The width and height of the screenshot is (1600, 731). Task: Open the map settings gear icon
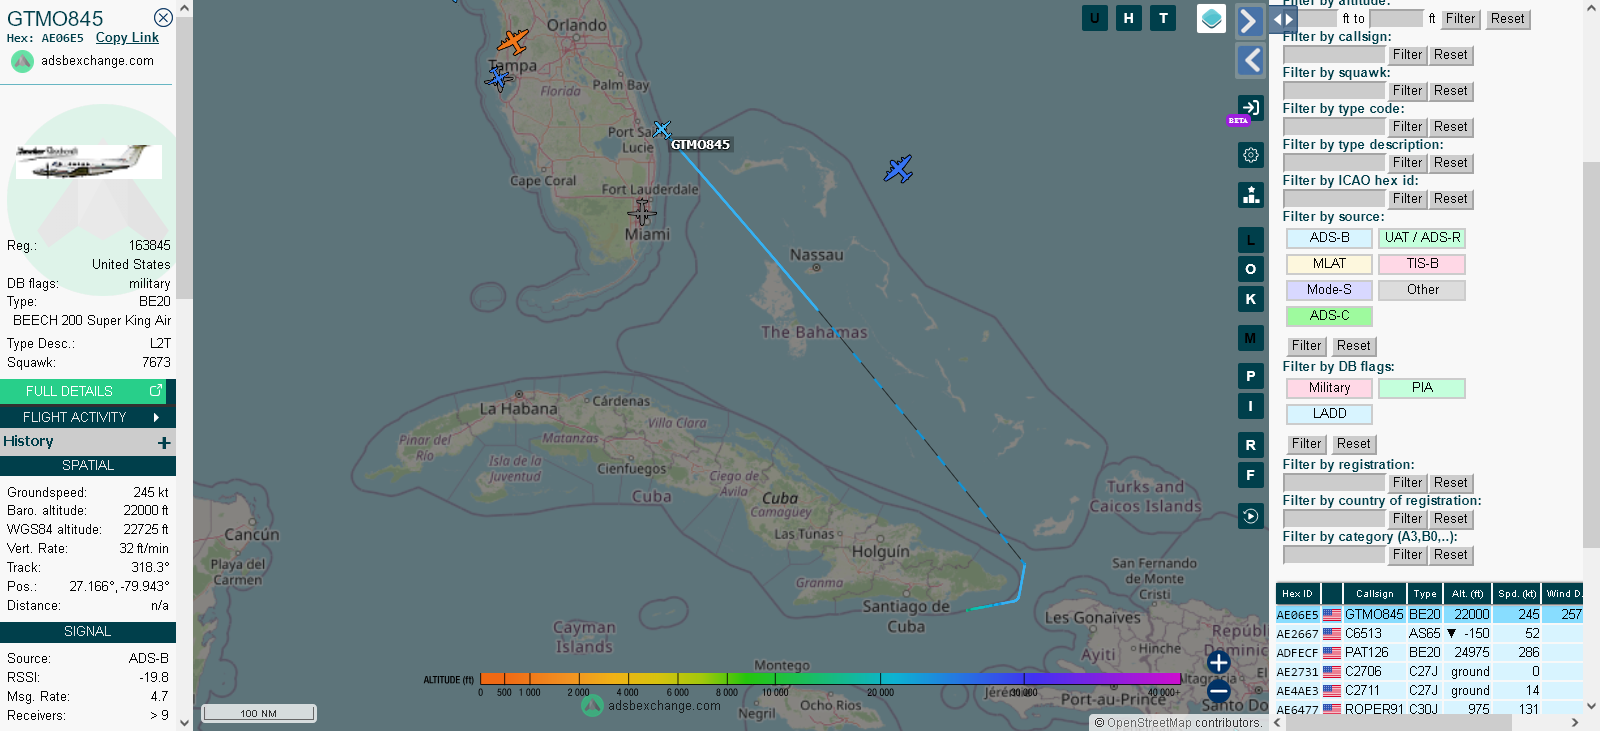pos(1250,155)
